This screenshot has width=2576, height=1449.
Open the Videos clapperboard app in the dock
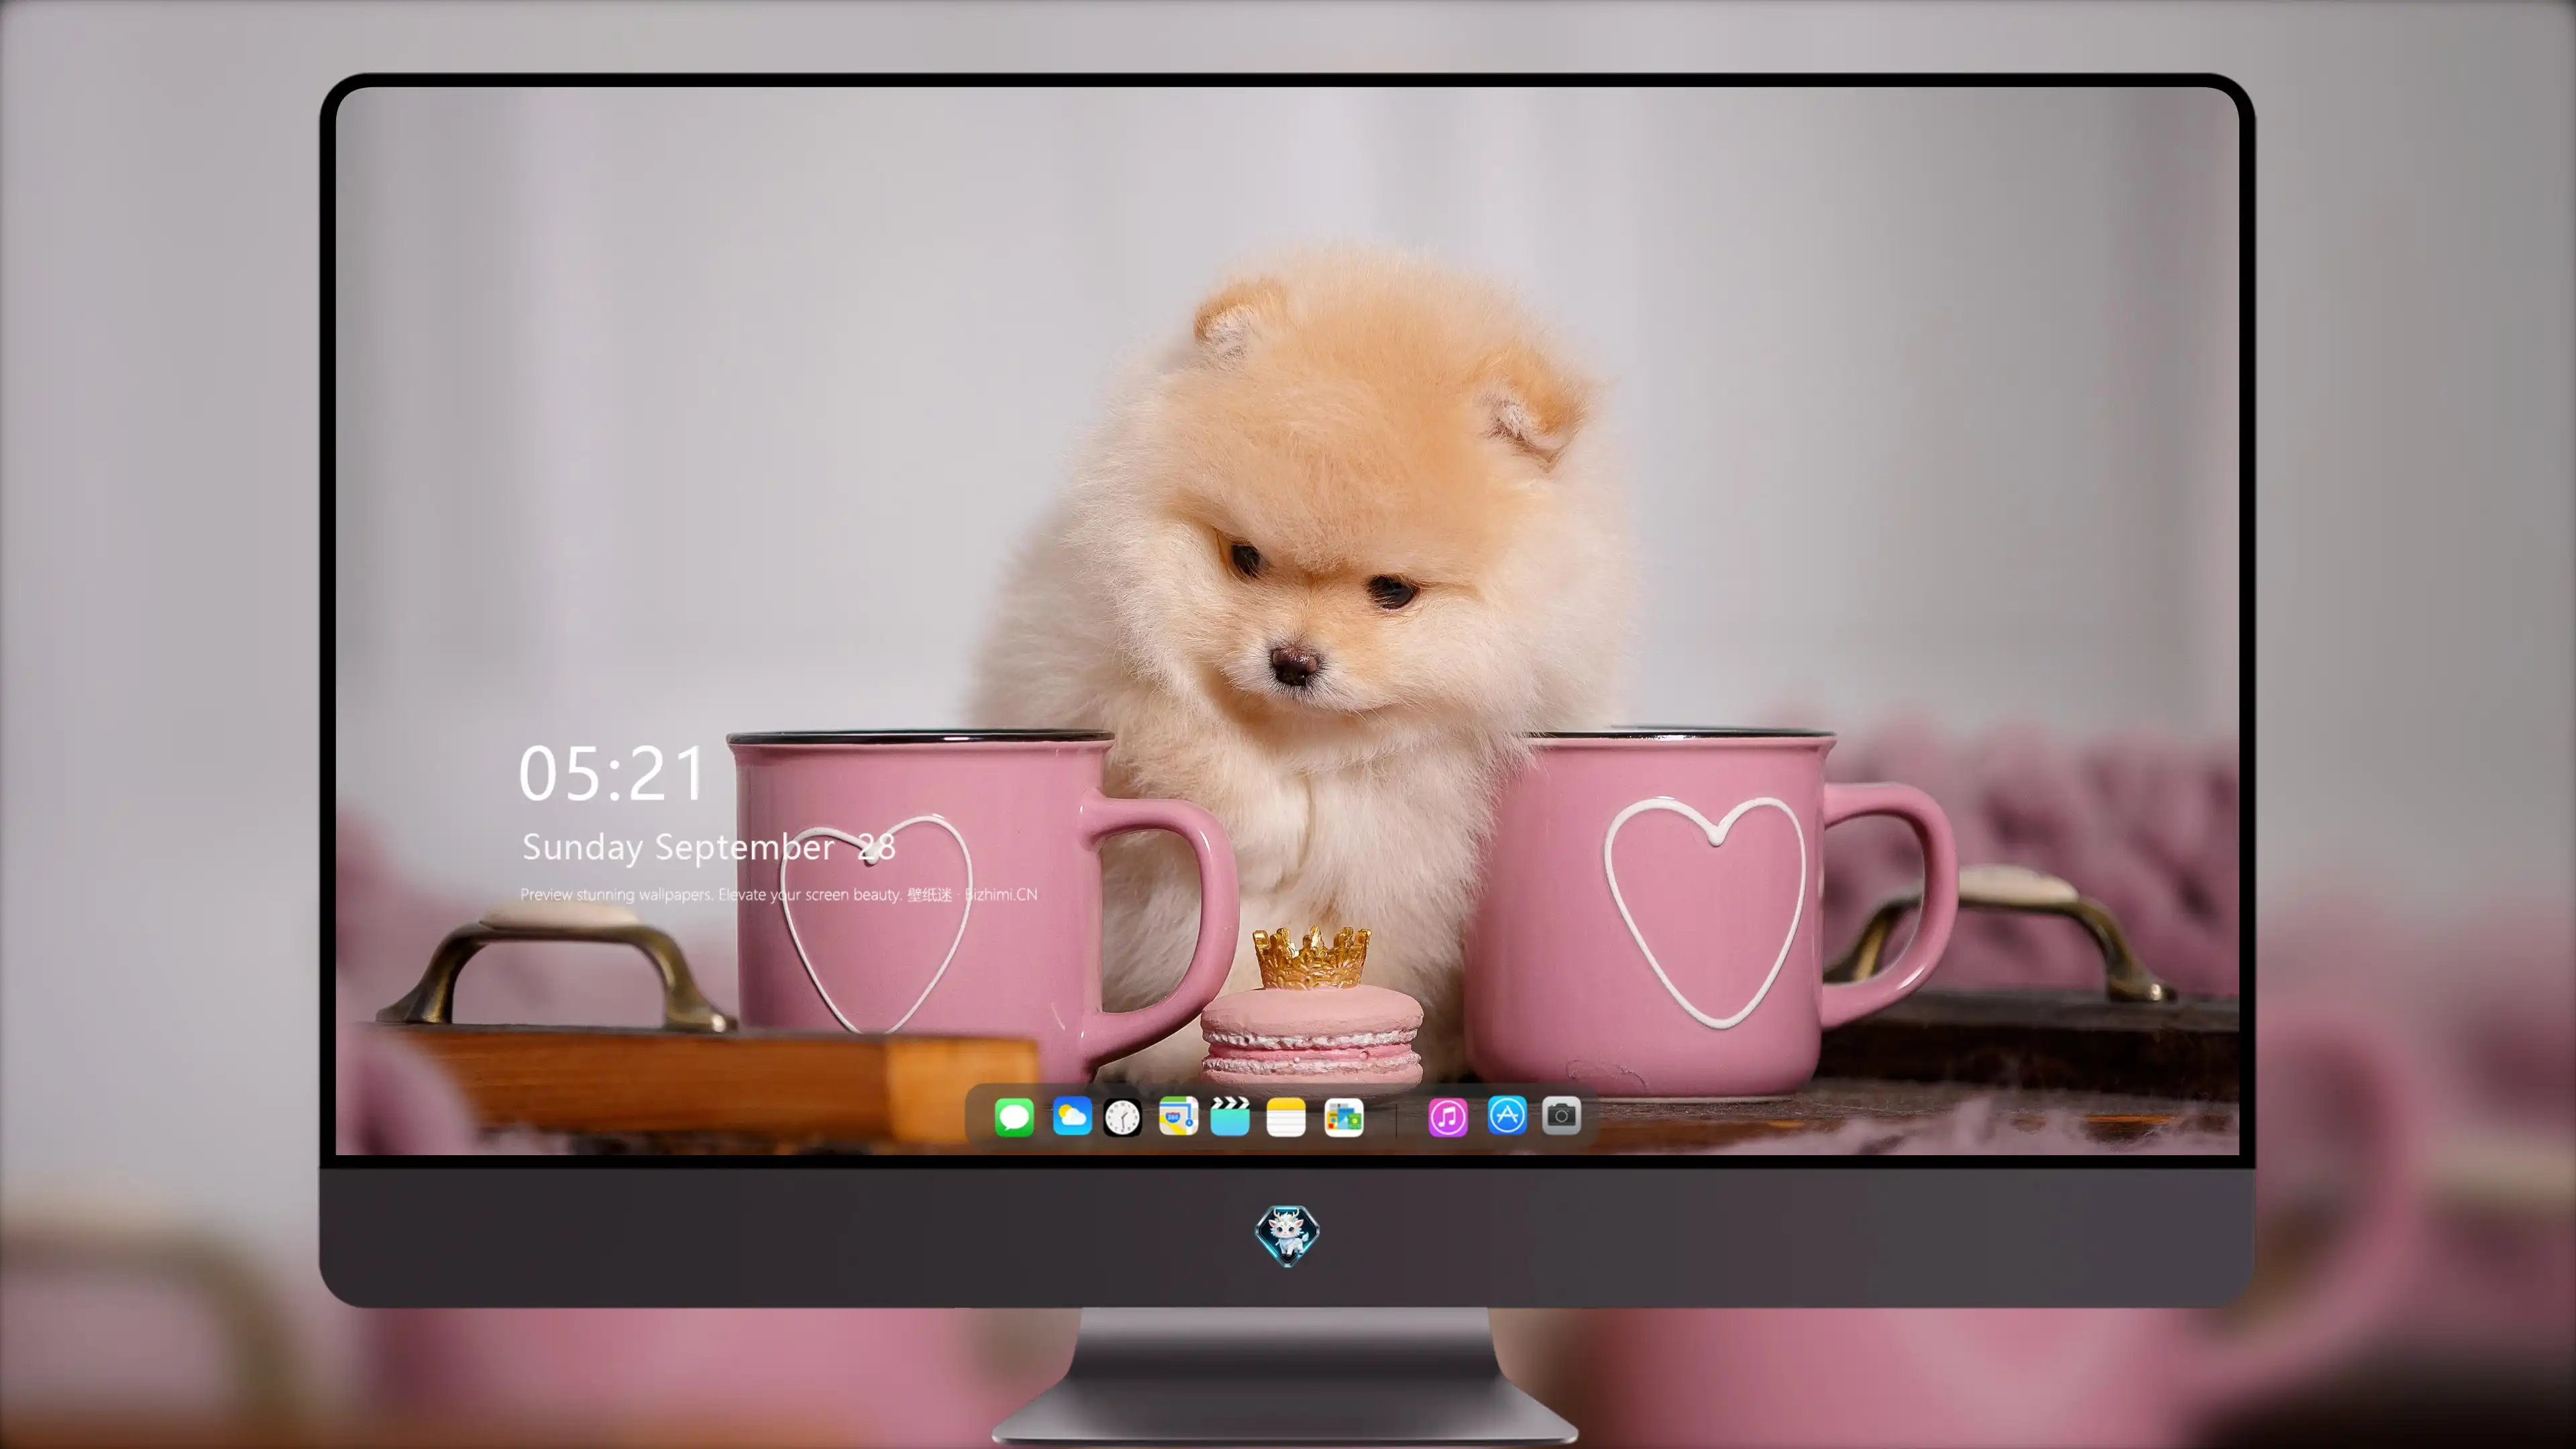1230,1117
